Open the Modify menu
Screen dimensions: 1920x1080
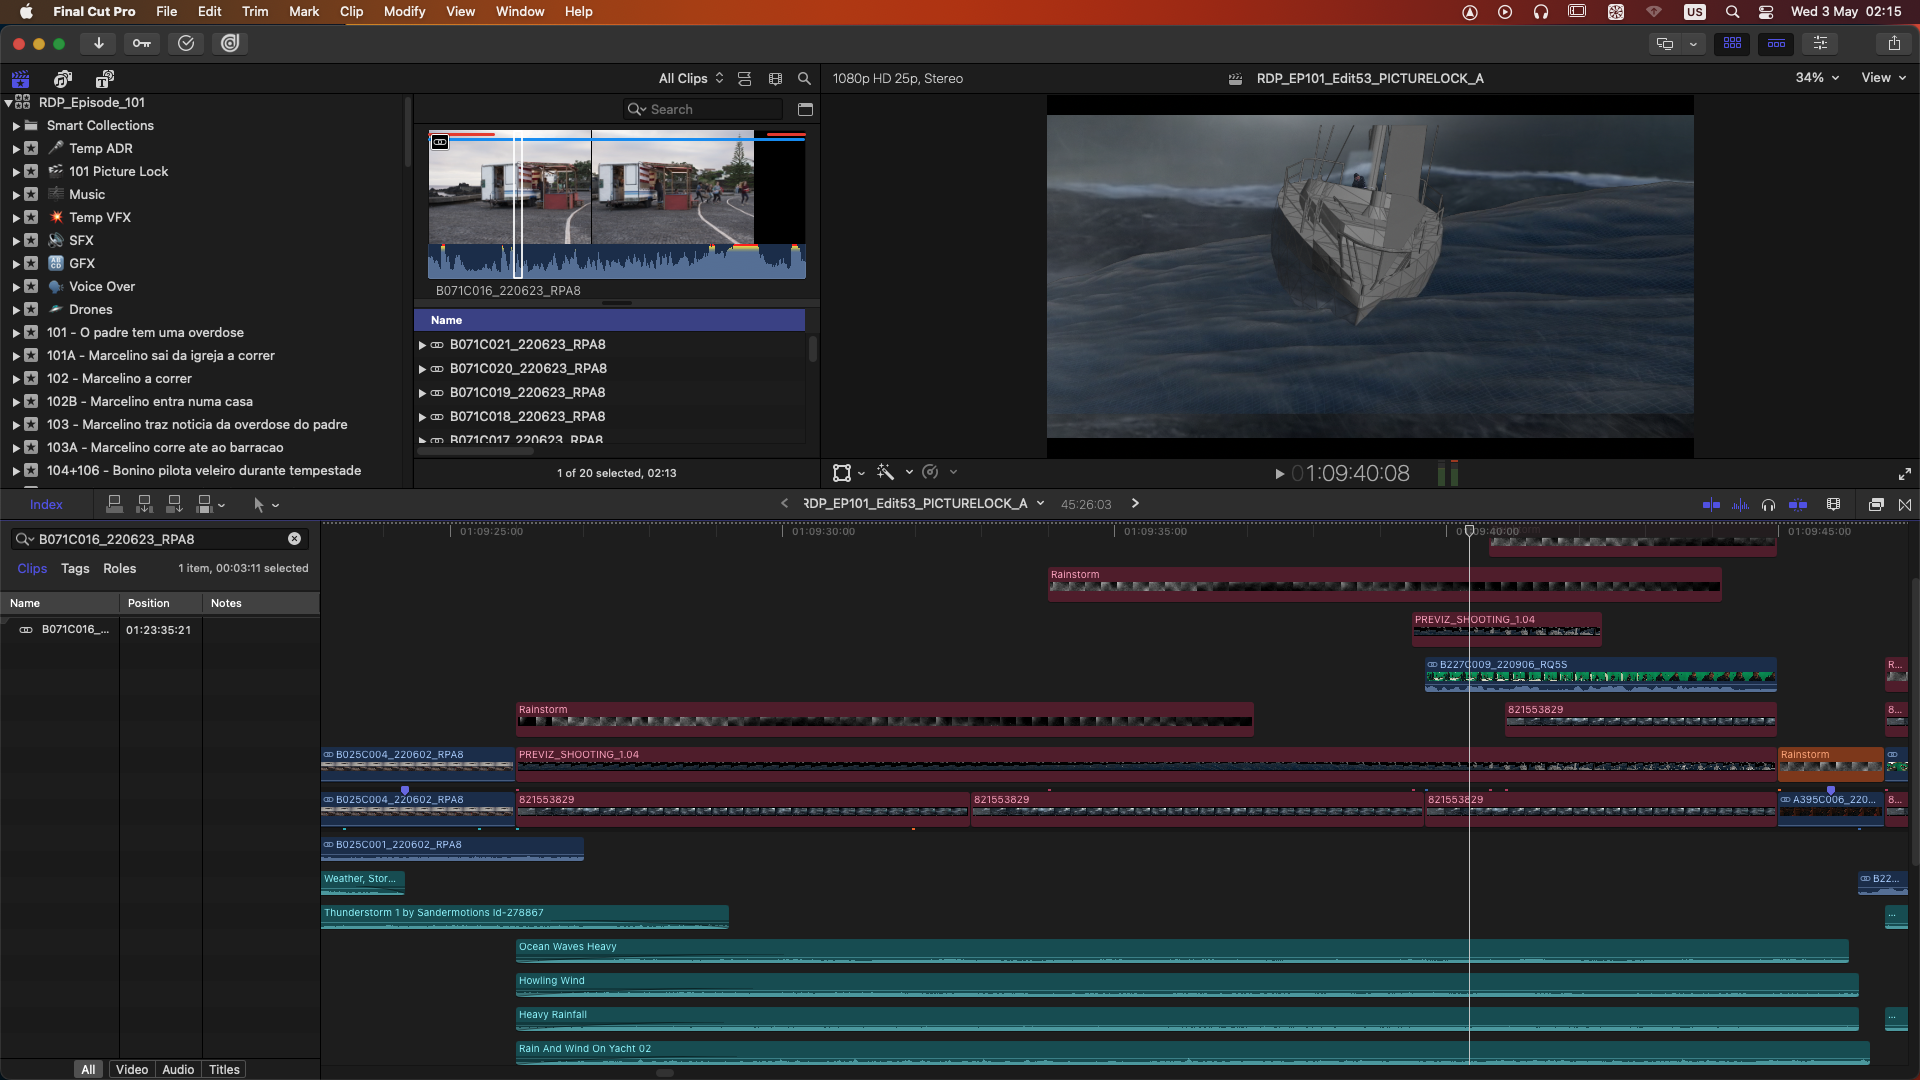(404, 11)
